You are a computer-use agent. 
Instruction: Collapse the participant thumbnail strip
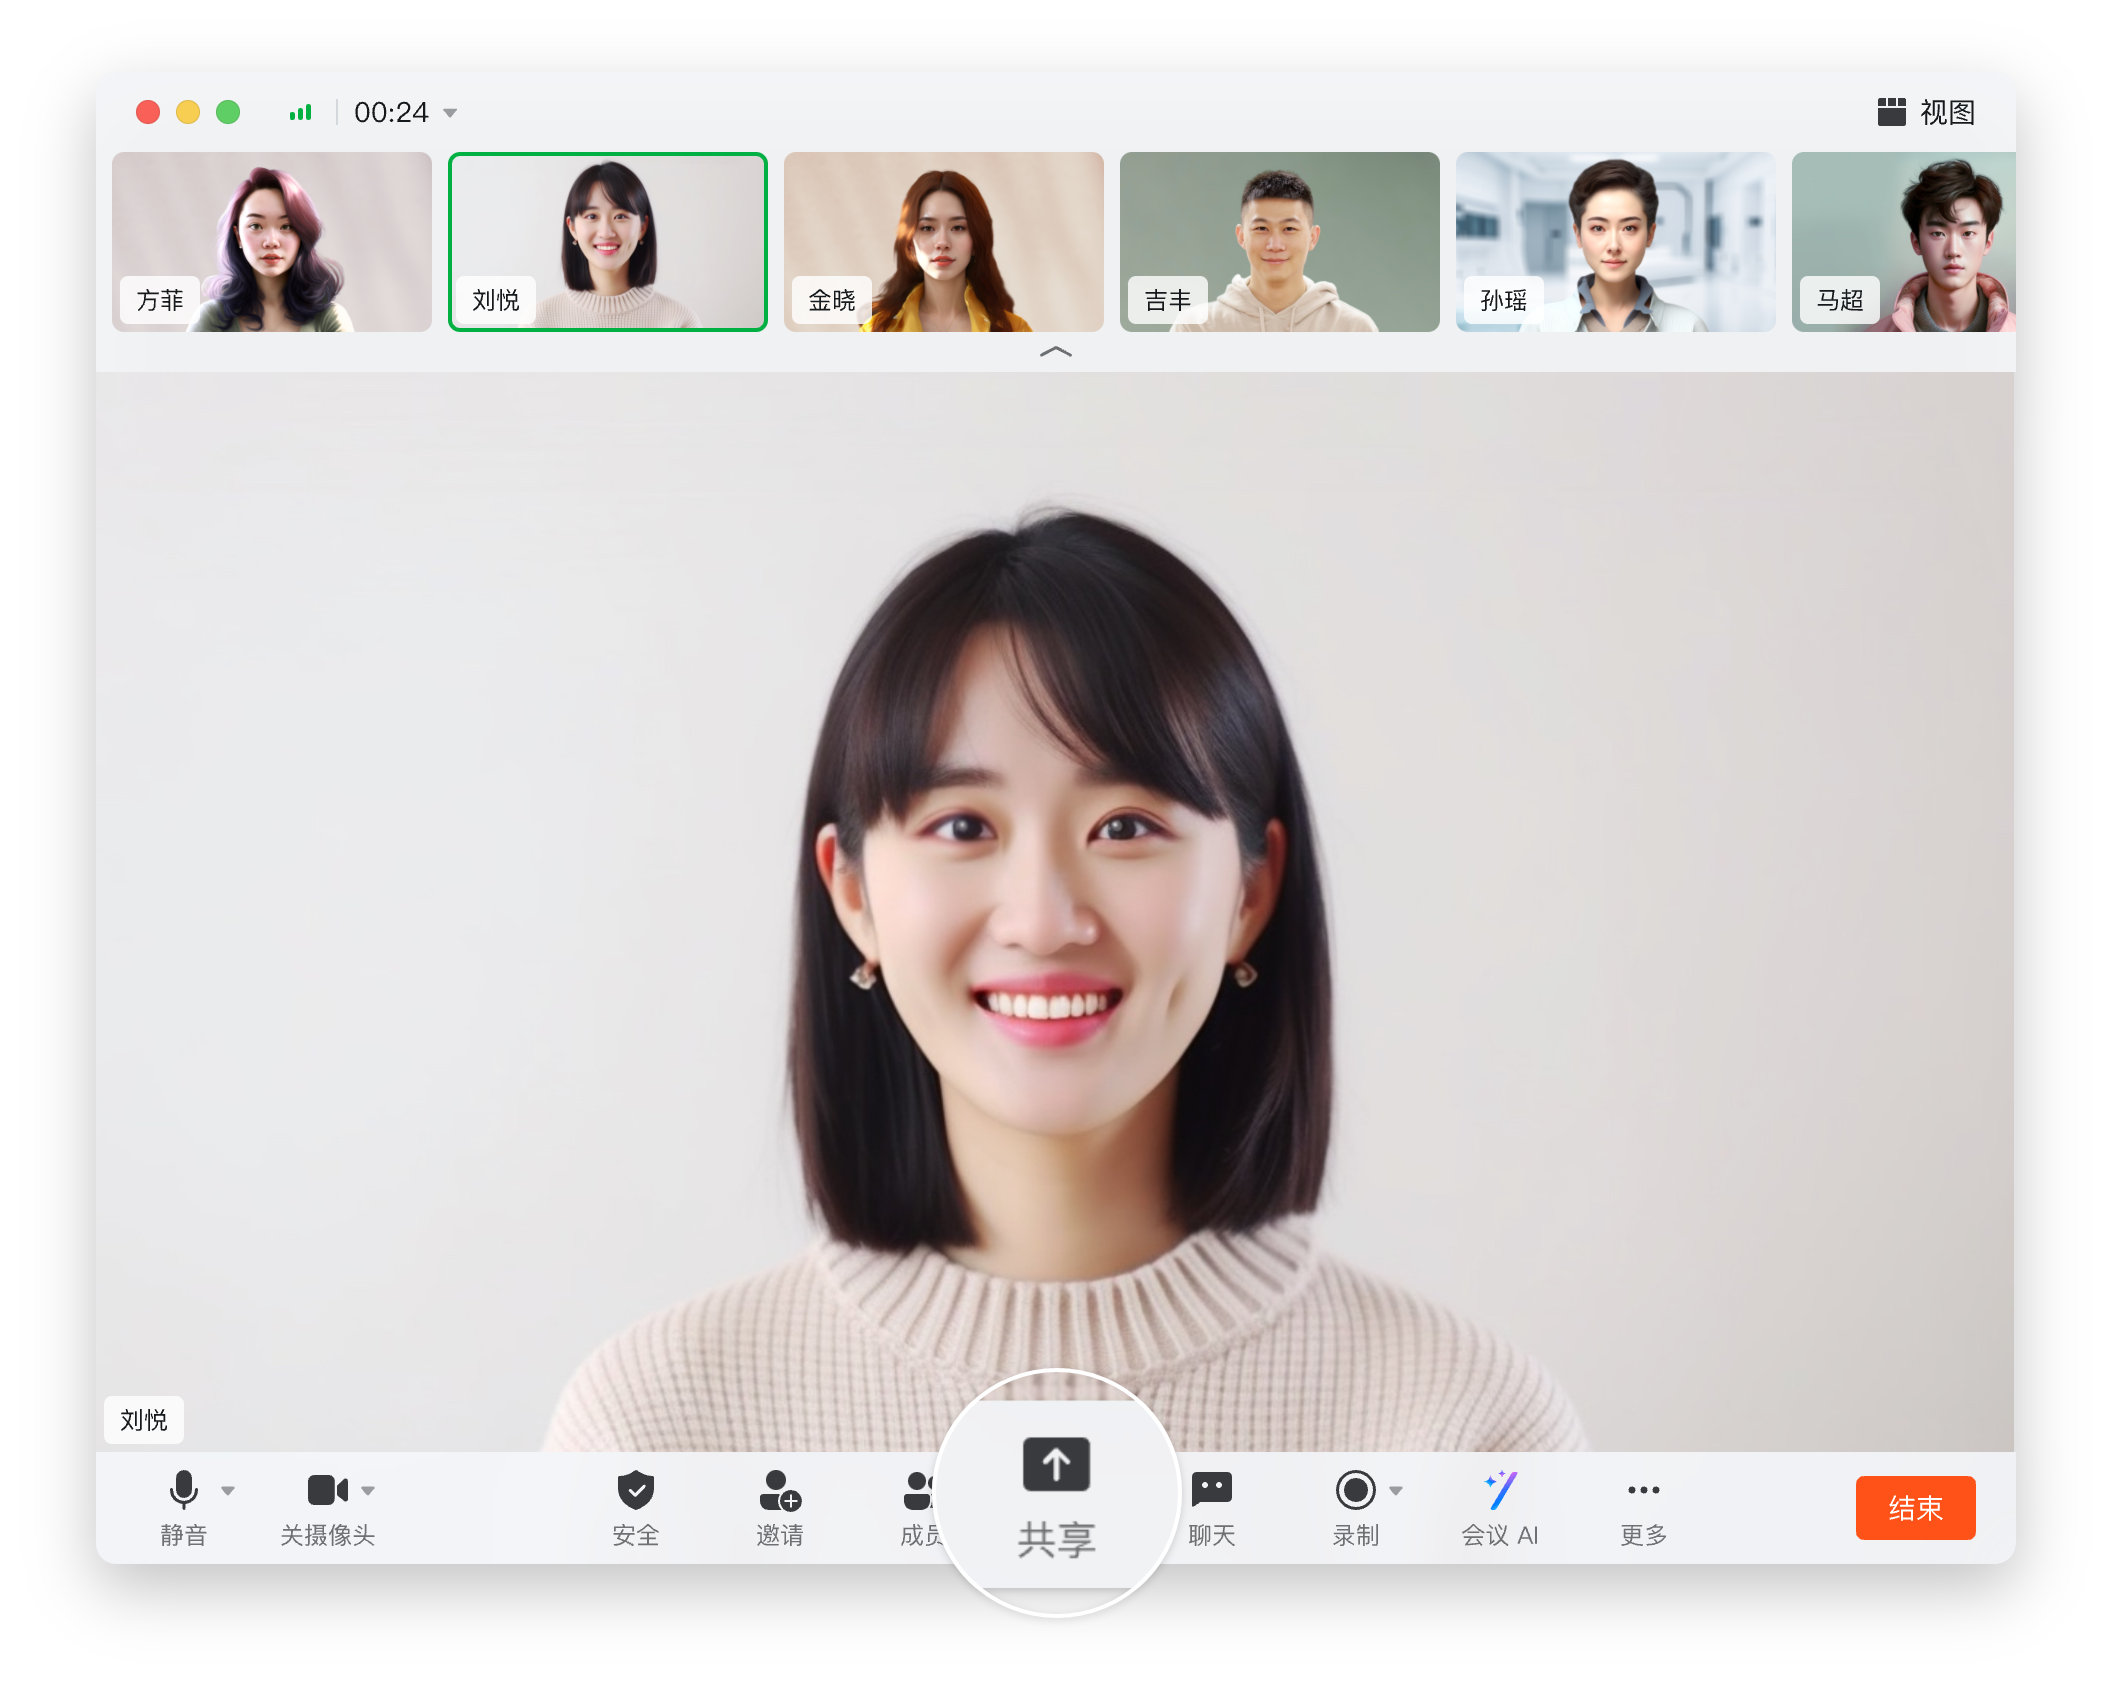[x=1056, y=351]
